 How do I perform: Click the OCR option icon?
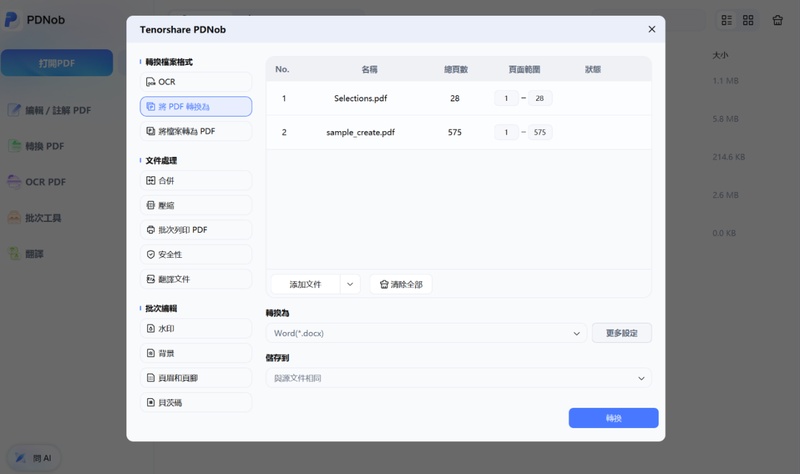tap(151, 82)
